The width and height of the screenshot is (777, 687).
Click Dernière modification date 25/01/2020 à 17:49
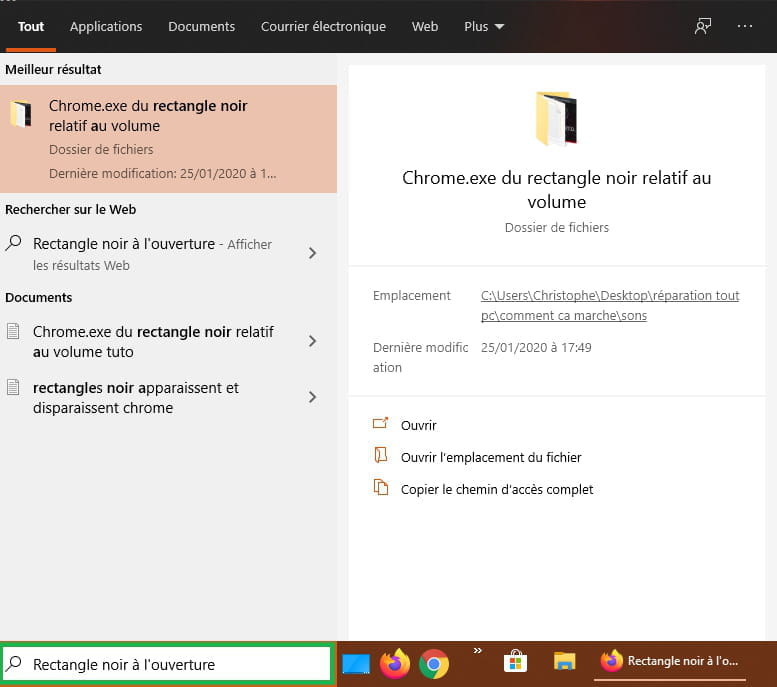point(536,347)
